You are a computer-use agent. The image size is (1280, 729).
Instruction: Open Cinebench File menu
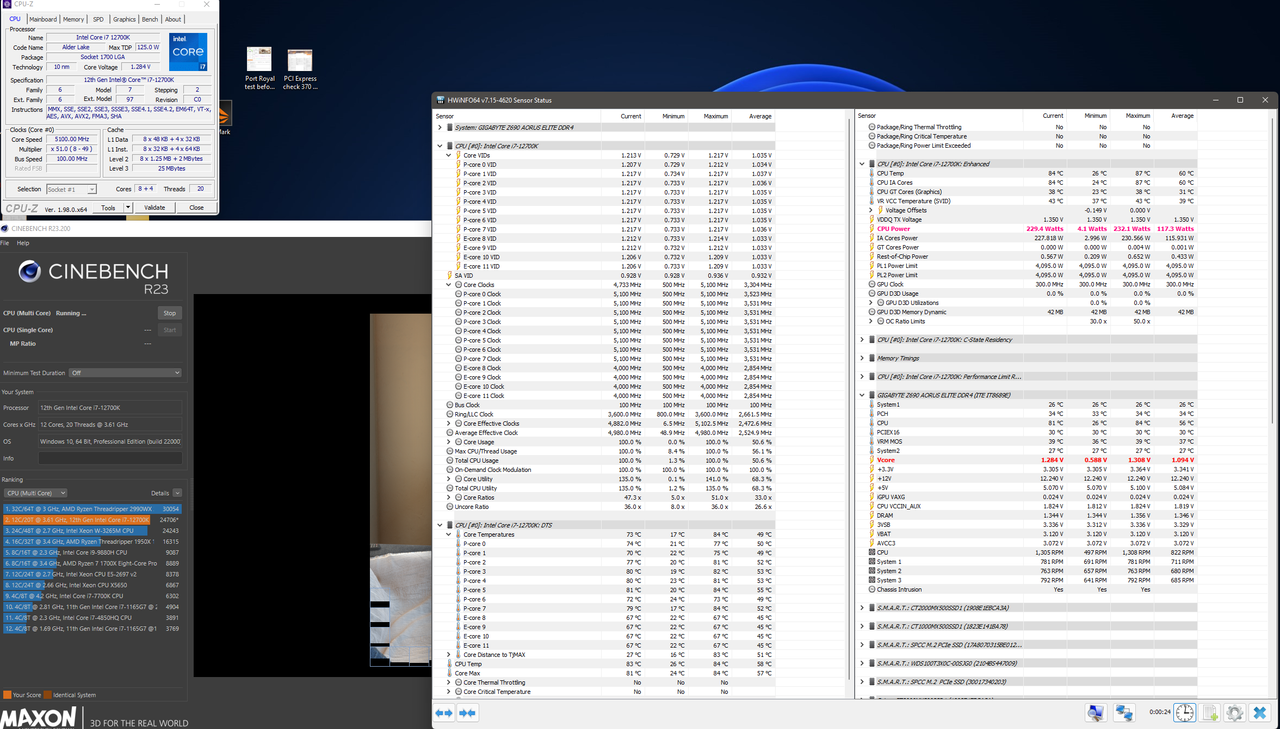coord(6,243)
